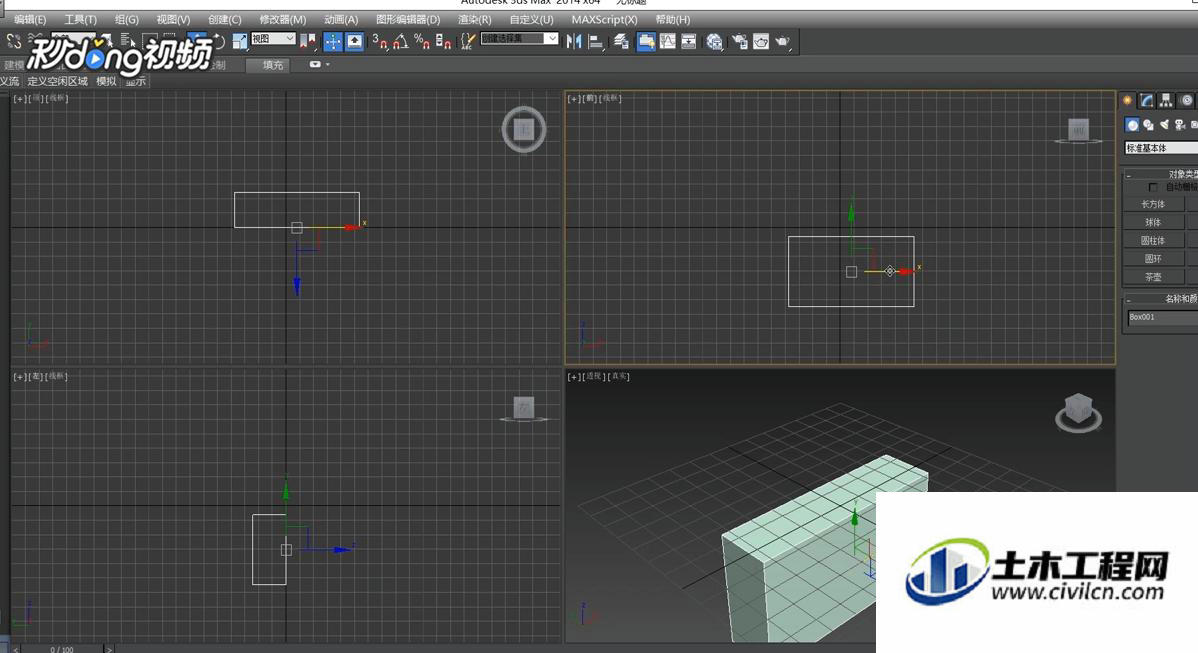Image resolution: width=1198 pixels, height=653 pixels.
Task: Open the 组(G) menu
Action: tap(127, 19)
